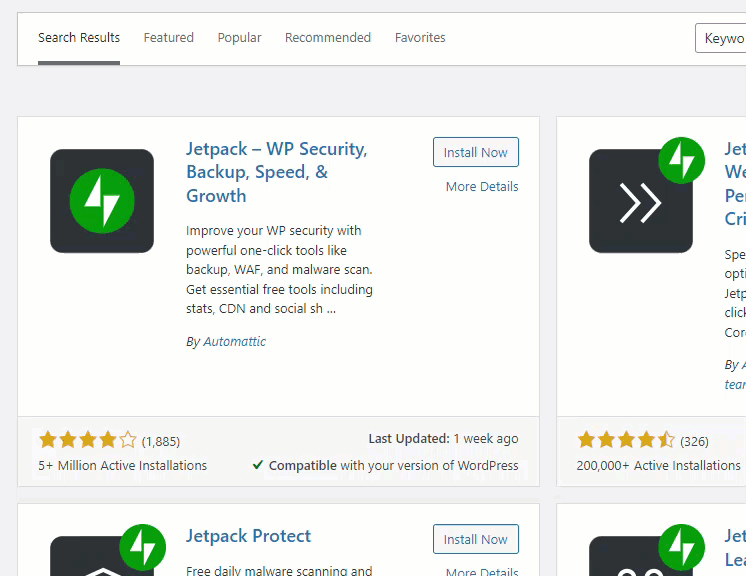Screen dimensions: 746x576
Task: Open Jetpack – WP Security, Backup title link
Action: 276,172
